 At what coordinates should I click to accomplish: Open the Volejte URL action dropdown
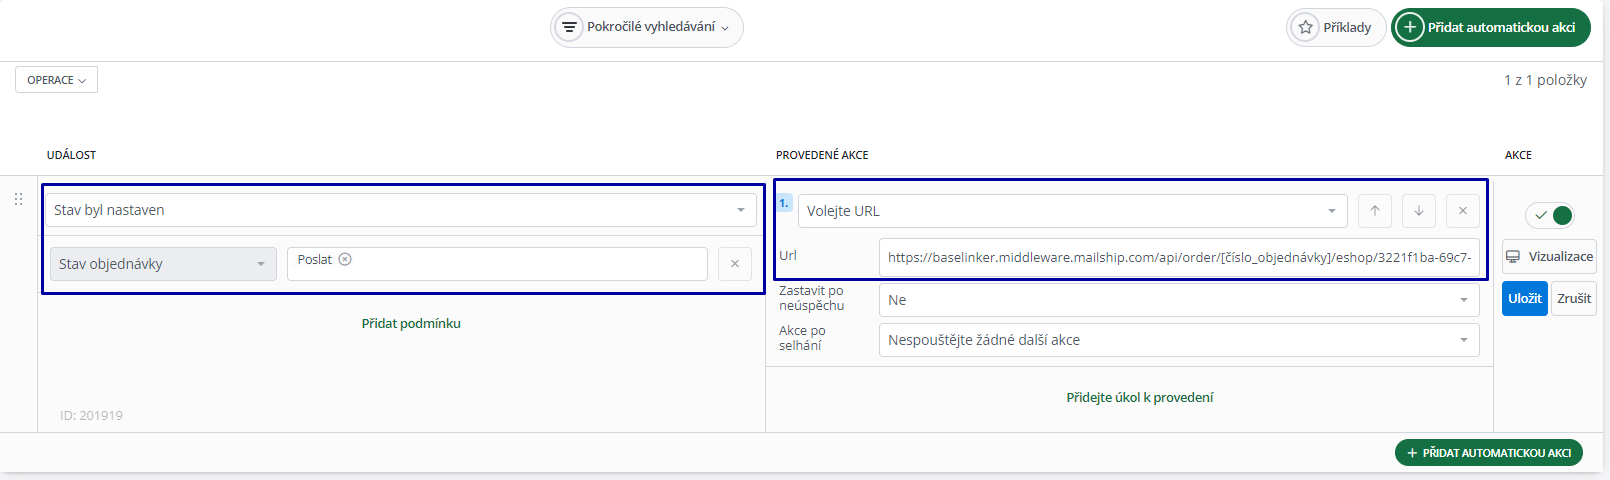point(1072,211)
